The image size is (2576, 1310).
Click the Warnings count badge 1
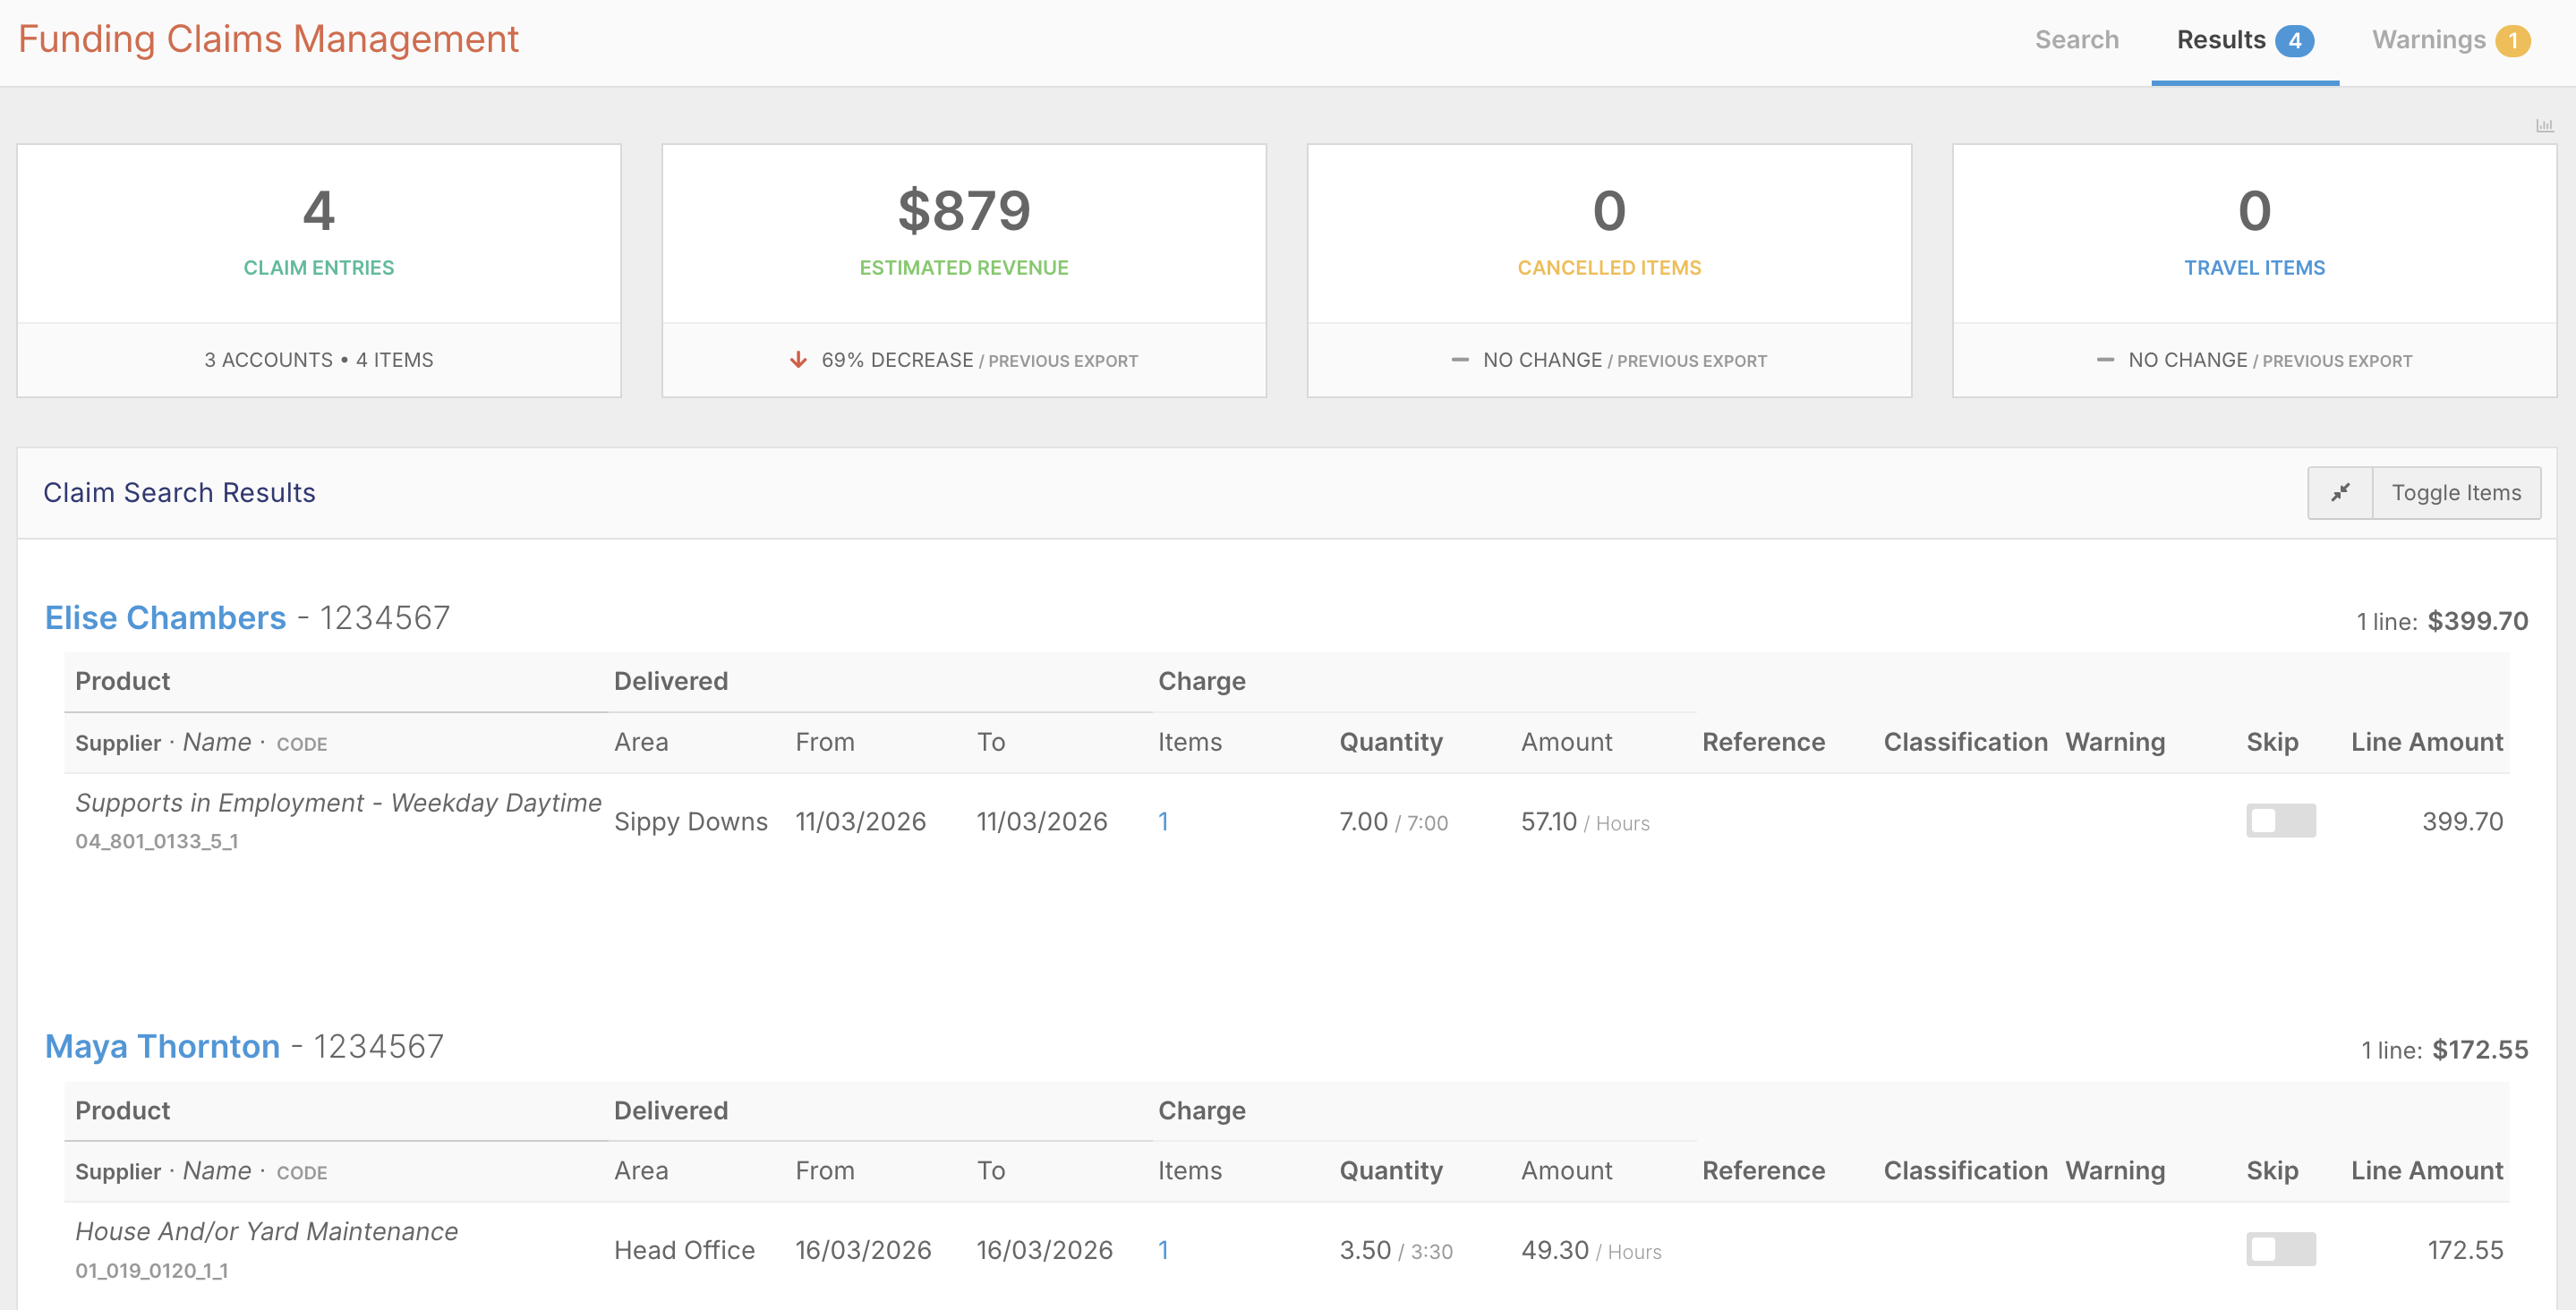pyautogui.click(x=2513, y=41)
